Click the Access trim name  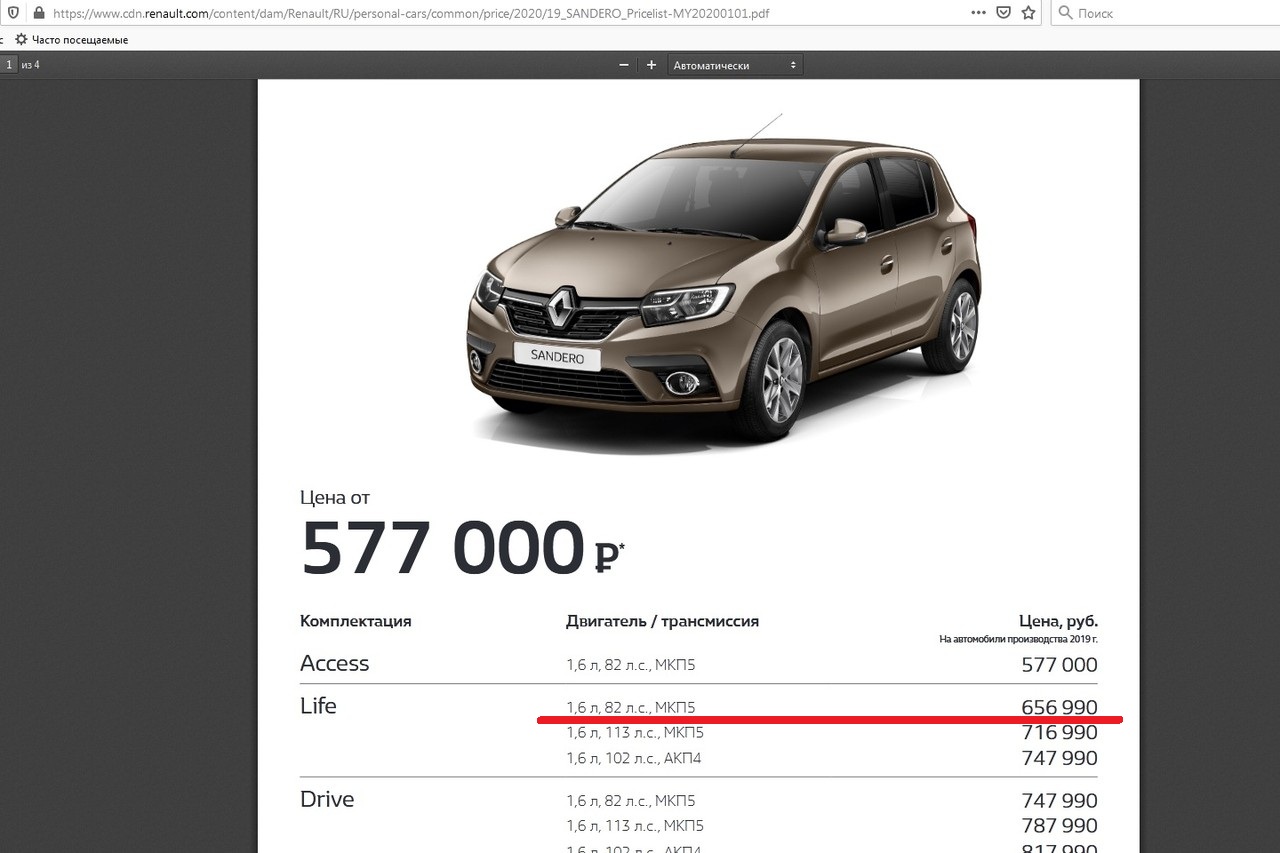335,664
